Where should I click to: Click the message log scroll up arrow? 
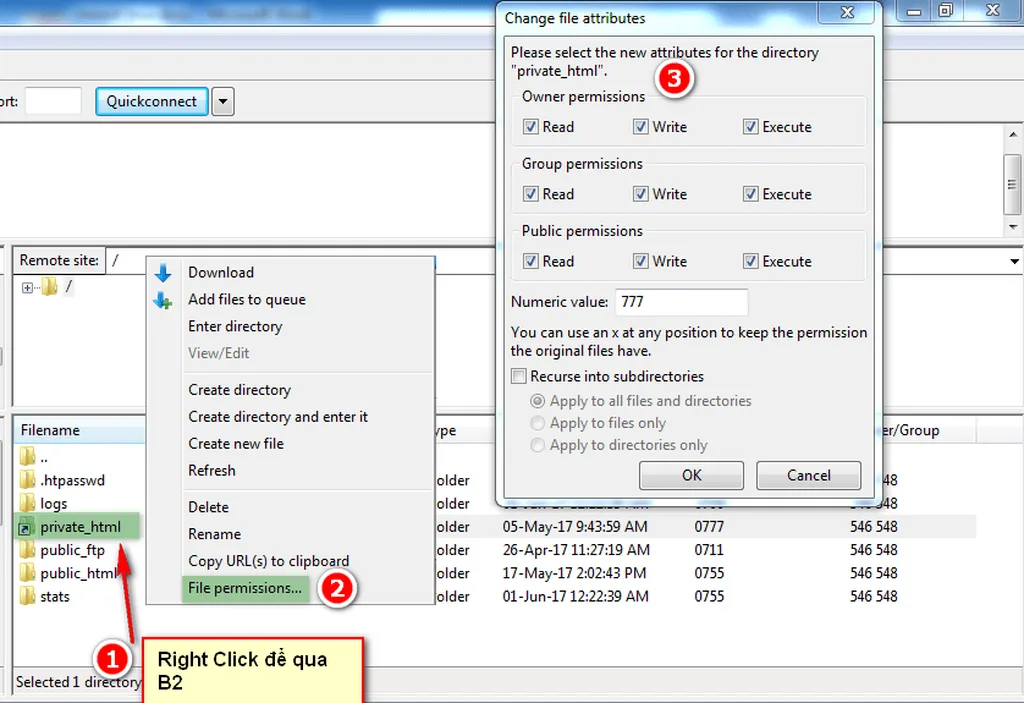(1013, 135)
